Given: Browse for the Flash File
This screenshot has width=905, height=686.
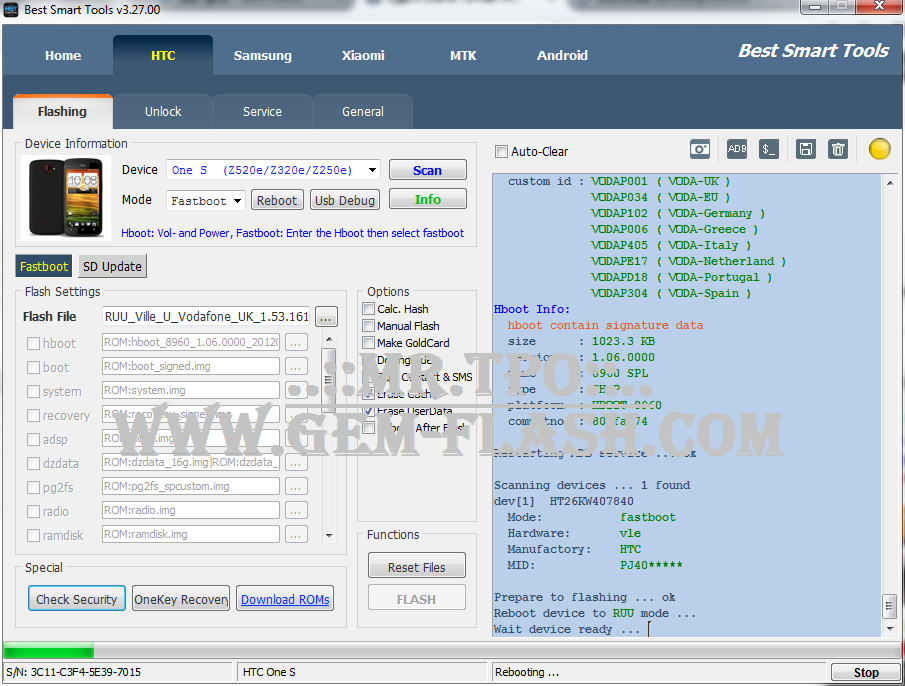Looking at the screenshot, I should click(326, 317).
